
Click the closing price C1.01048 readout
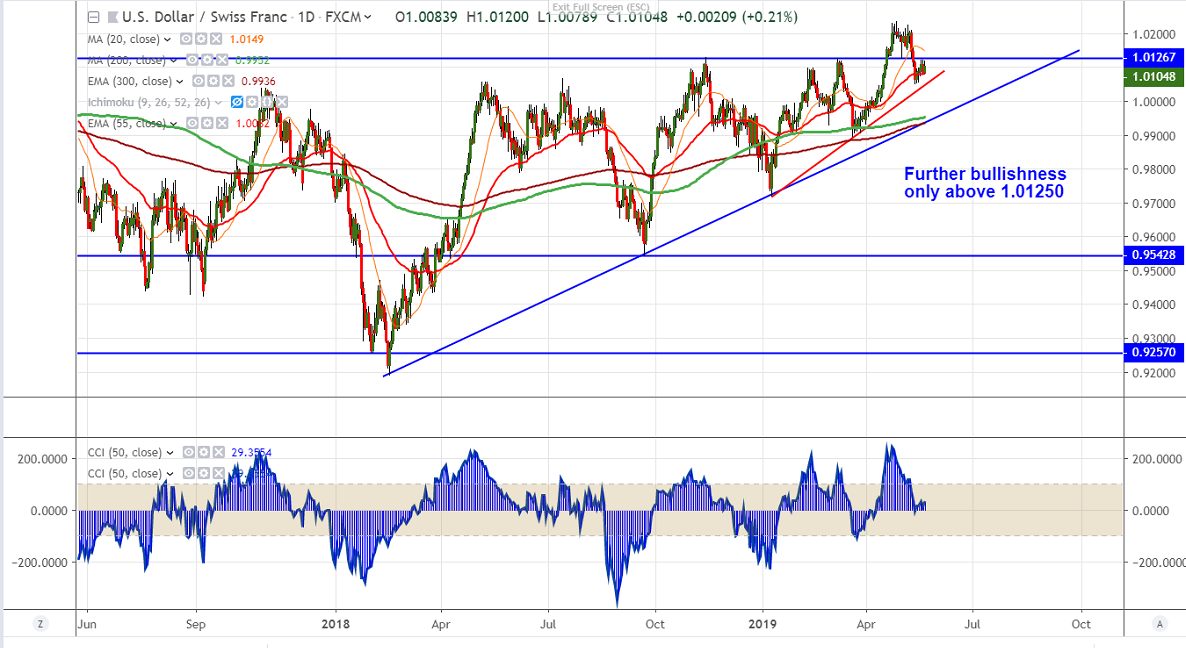click(x=636, y=17)
